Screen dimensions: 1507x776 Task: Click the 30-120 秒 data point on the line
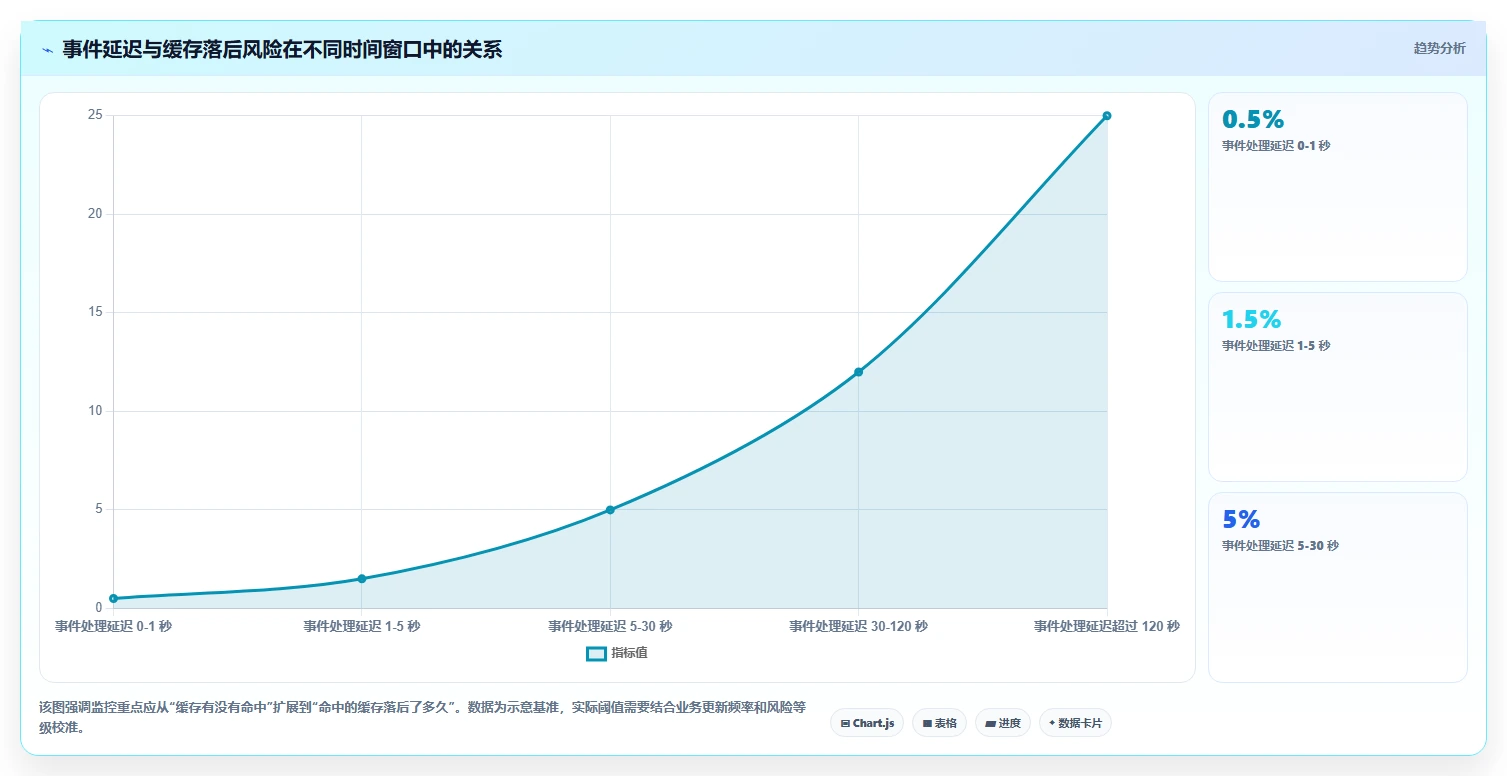858,372
